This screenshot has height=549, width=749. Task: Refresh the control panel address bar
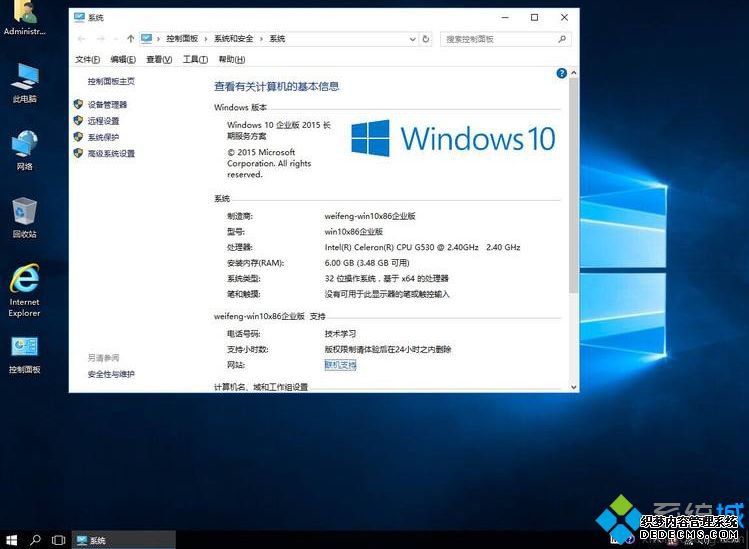(x=426, y=39)
